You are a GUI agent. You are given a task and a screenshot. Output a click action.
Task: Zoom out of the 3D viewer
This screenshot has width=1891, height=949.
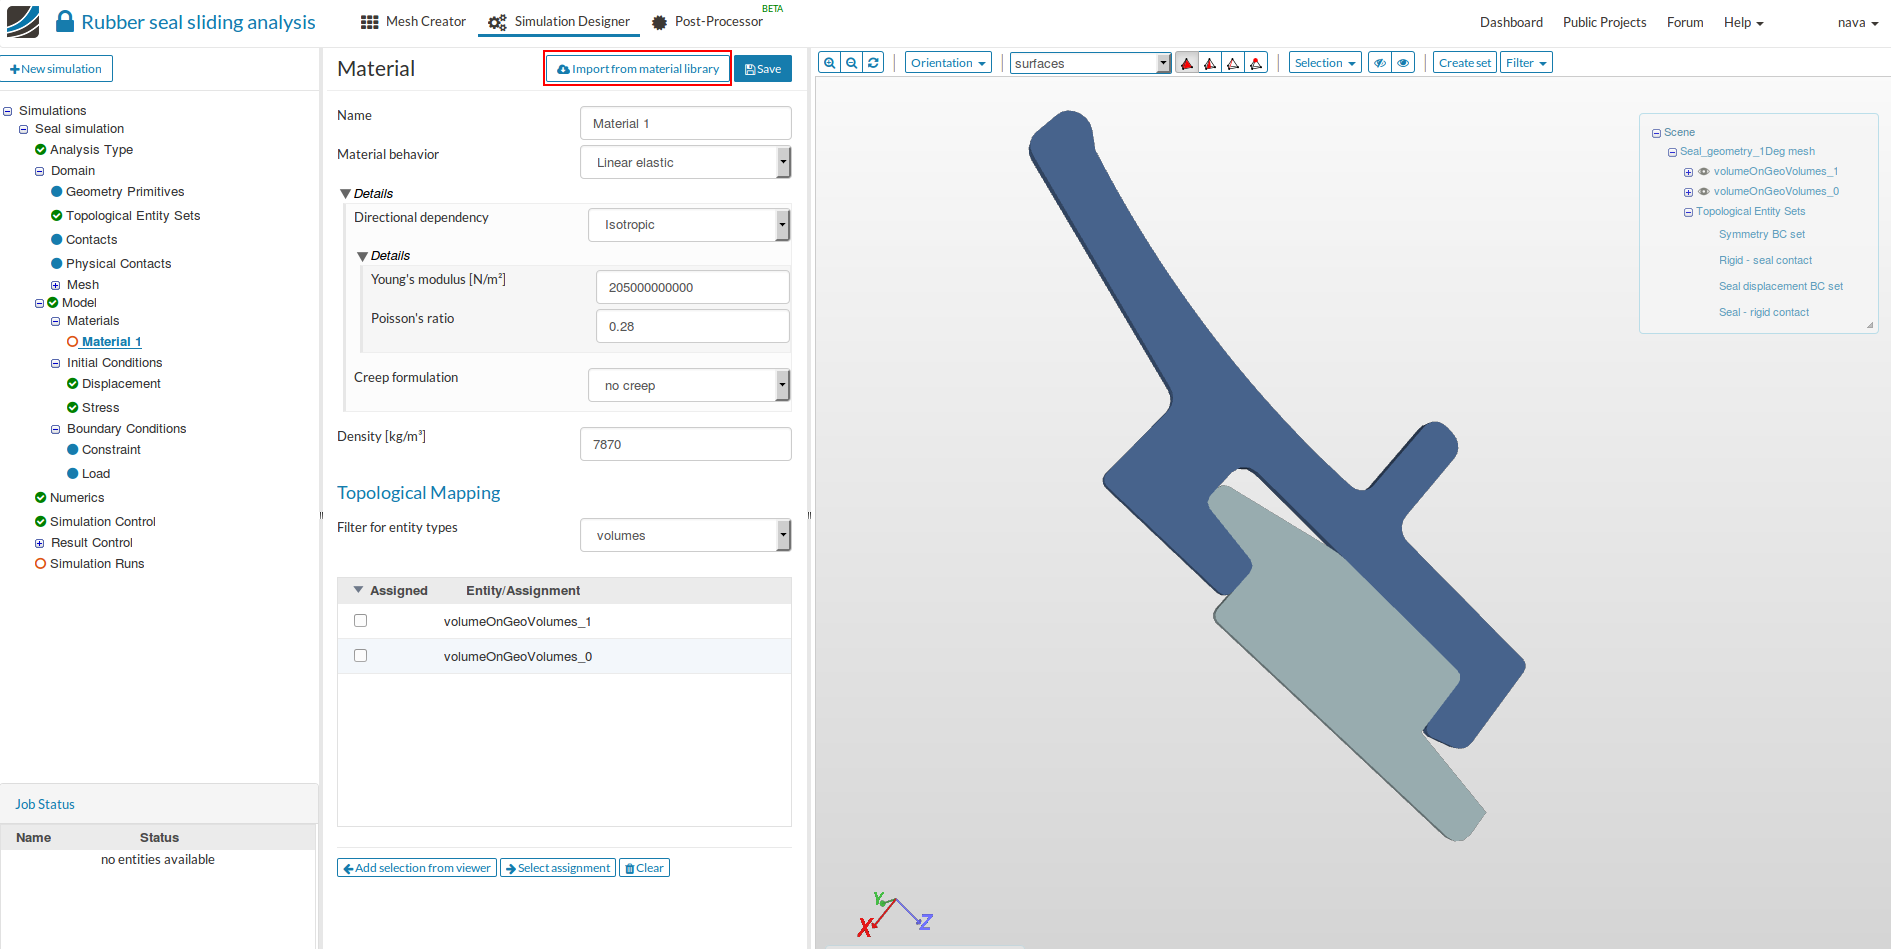851,63
